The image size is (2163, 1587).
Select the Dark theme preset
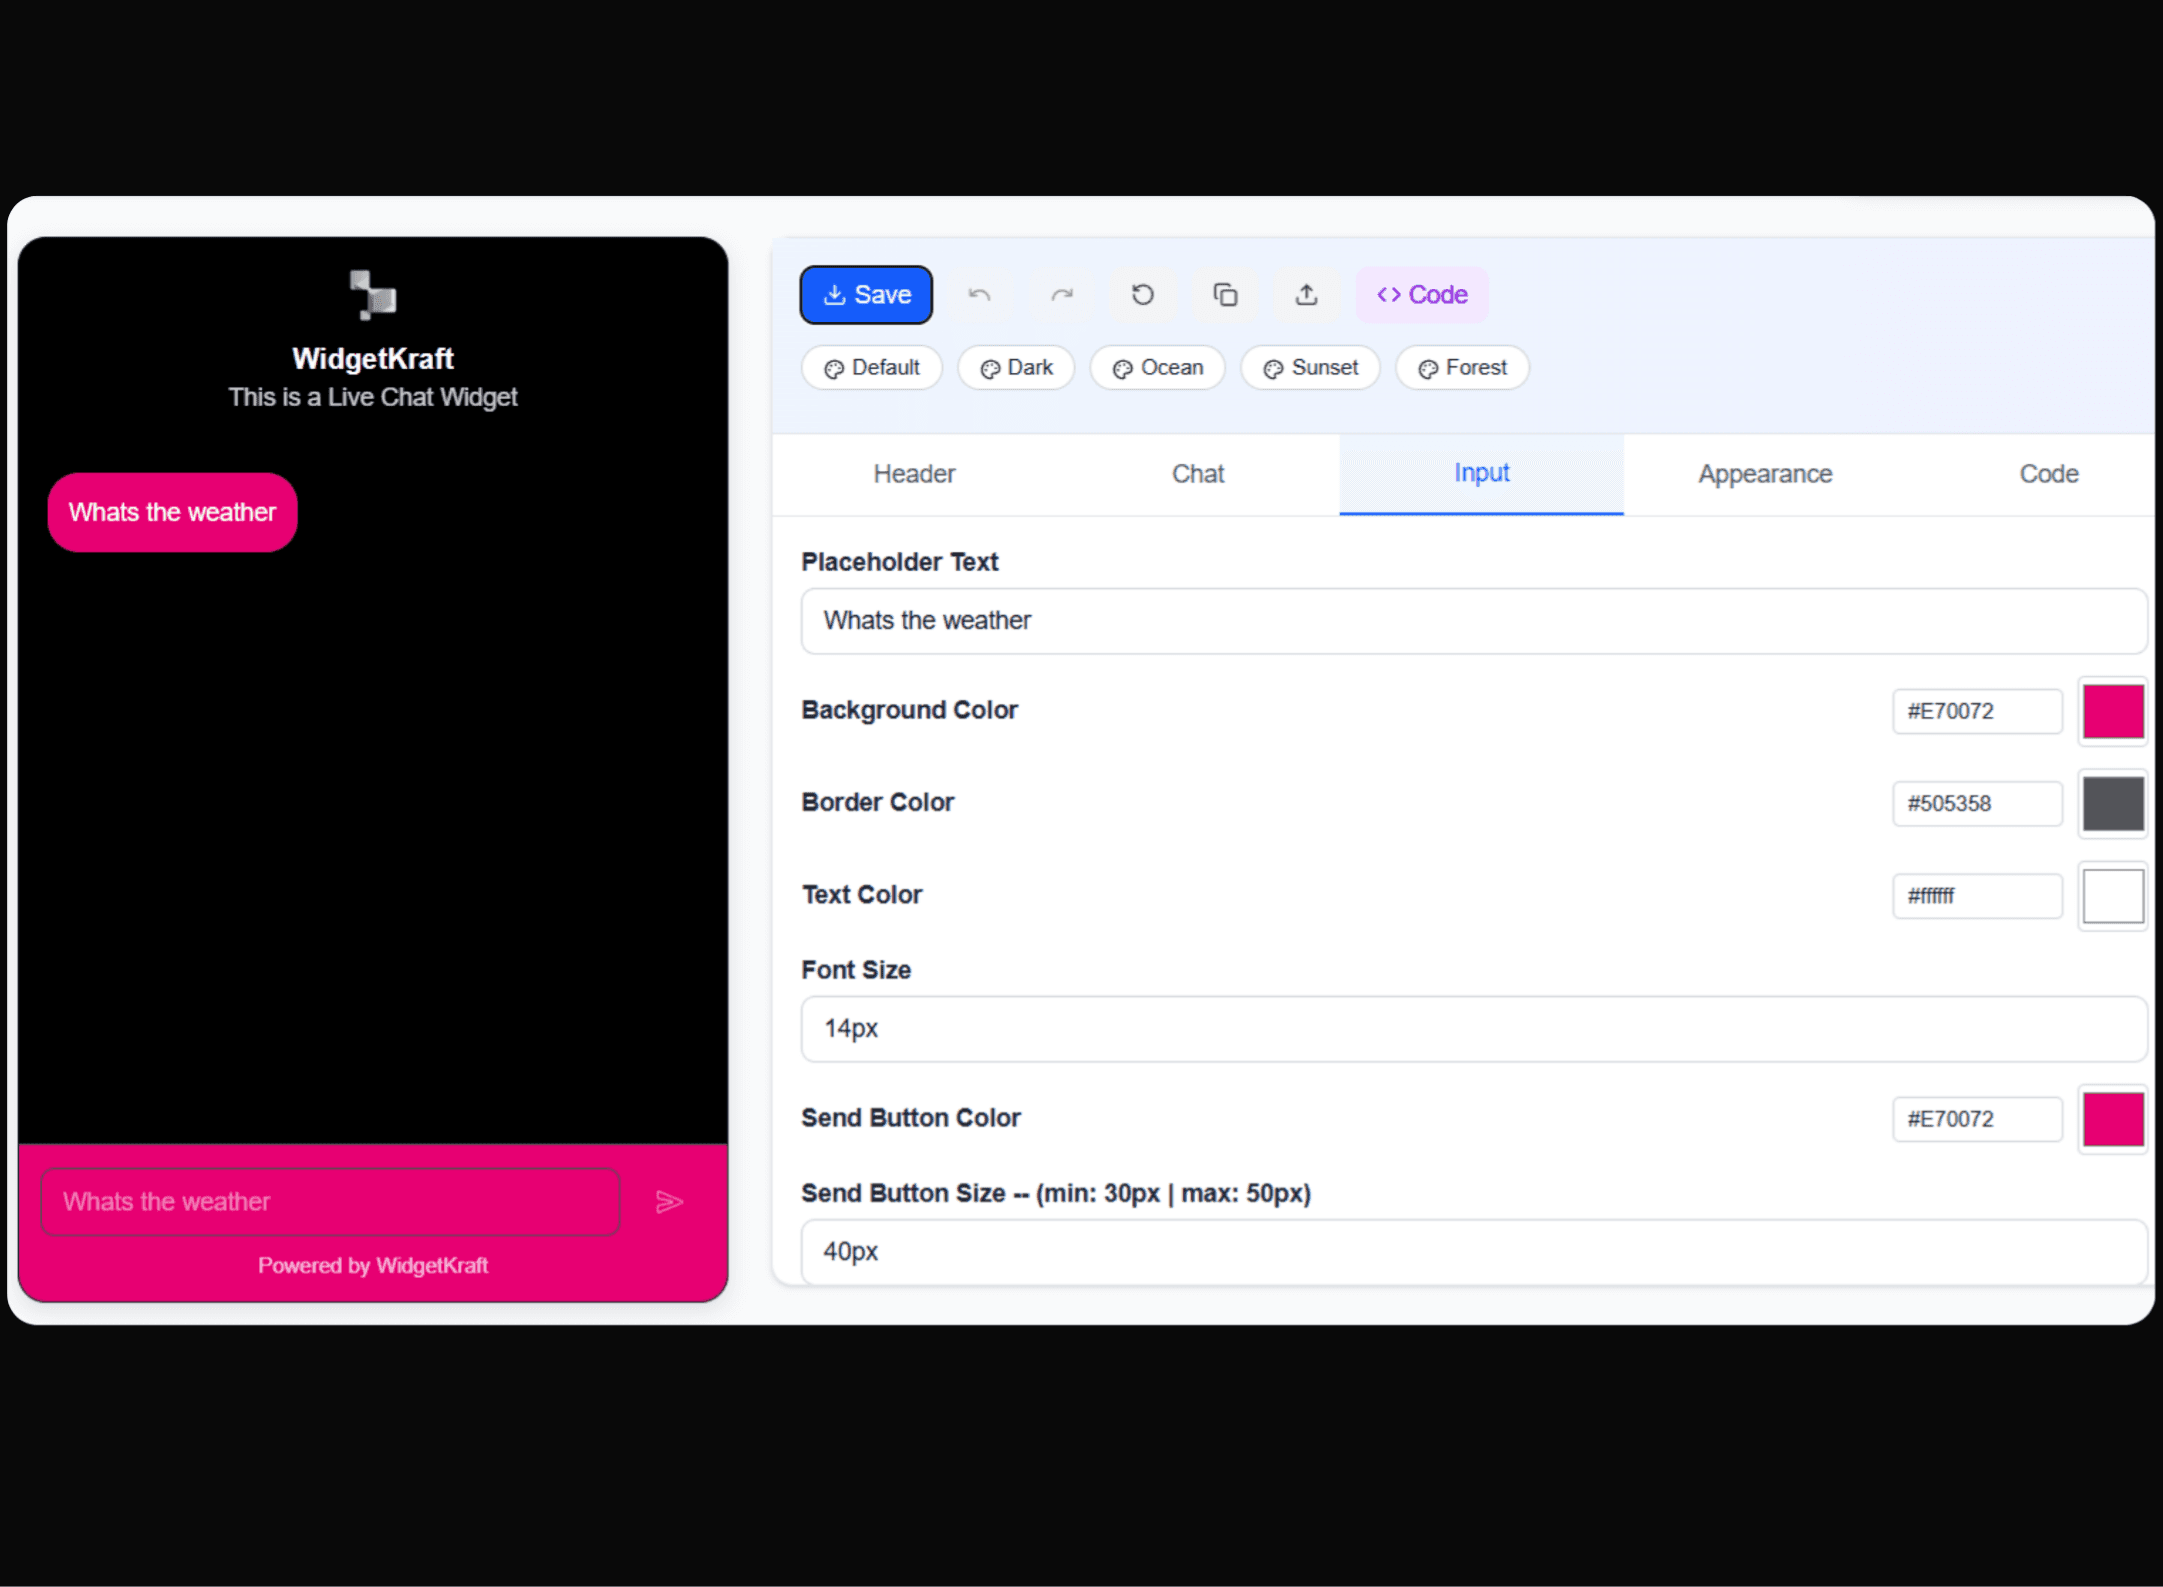pos(1015,367)
